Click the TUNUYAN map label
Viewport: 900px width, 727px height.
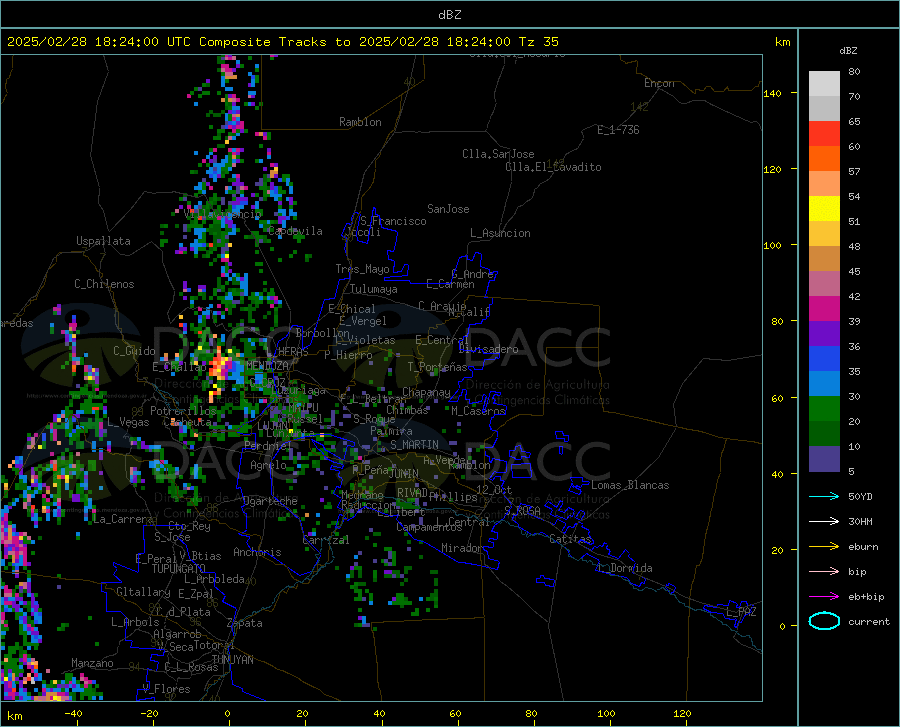232,660
